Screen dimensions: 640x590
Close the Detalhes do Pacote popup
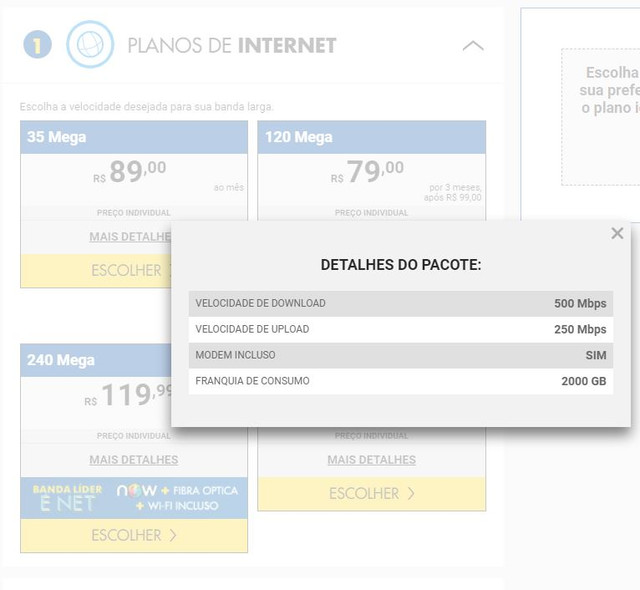coord(617,233)
